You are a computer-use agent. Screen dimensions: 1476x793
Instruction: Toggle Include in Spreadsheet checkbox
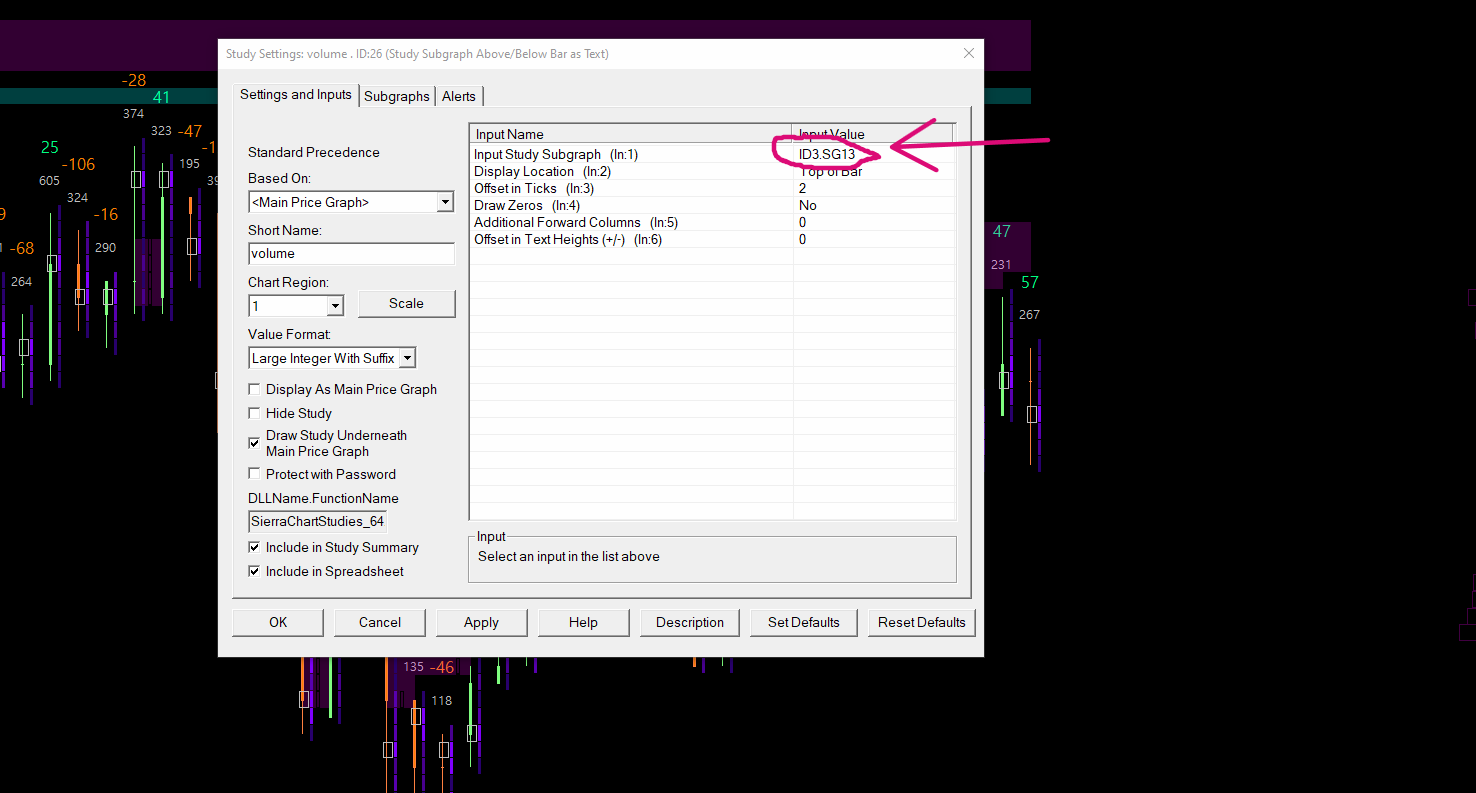(255, 571)
